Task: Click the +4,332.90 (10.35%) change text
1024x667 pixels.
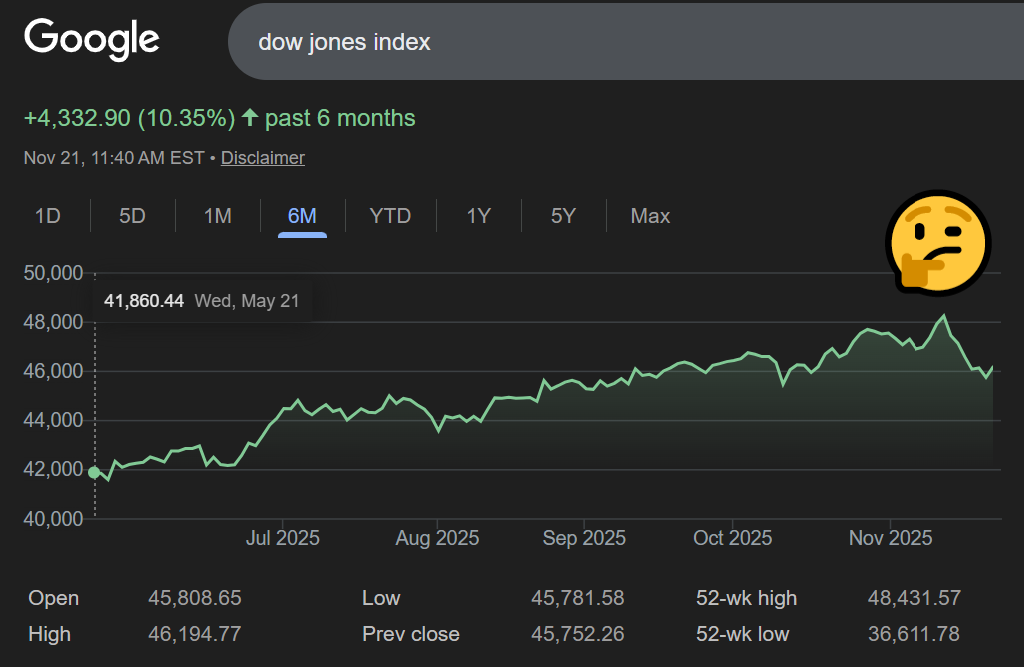Action: click(129, 118)
